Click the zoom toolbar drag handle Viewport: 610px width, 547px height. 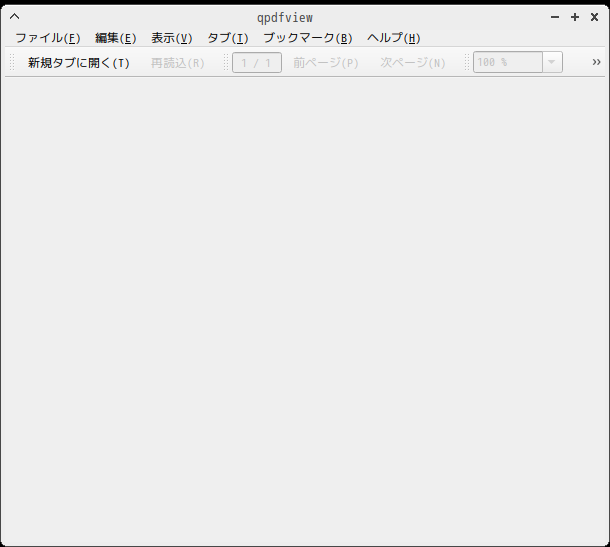click(x=467, y=63)
